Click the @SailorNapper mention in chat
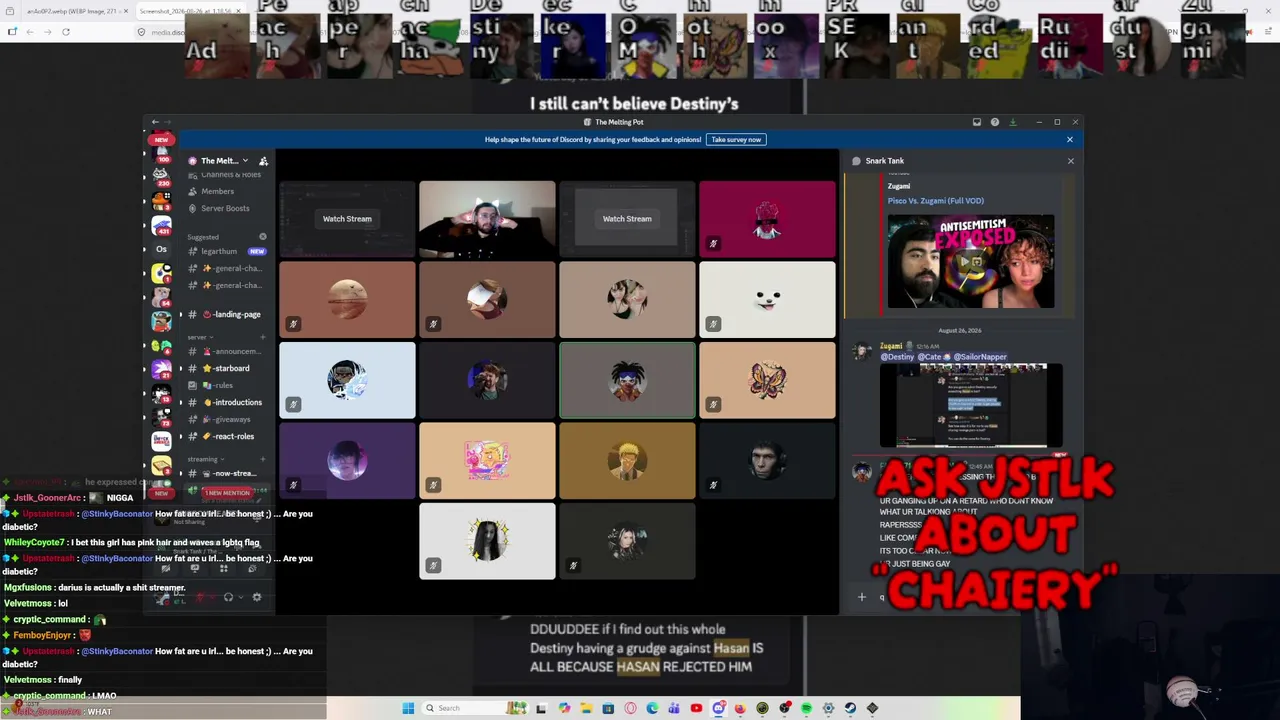 pos(980,357)
